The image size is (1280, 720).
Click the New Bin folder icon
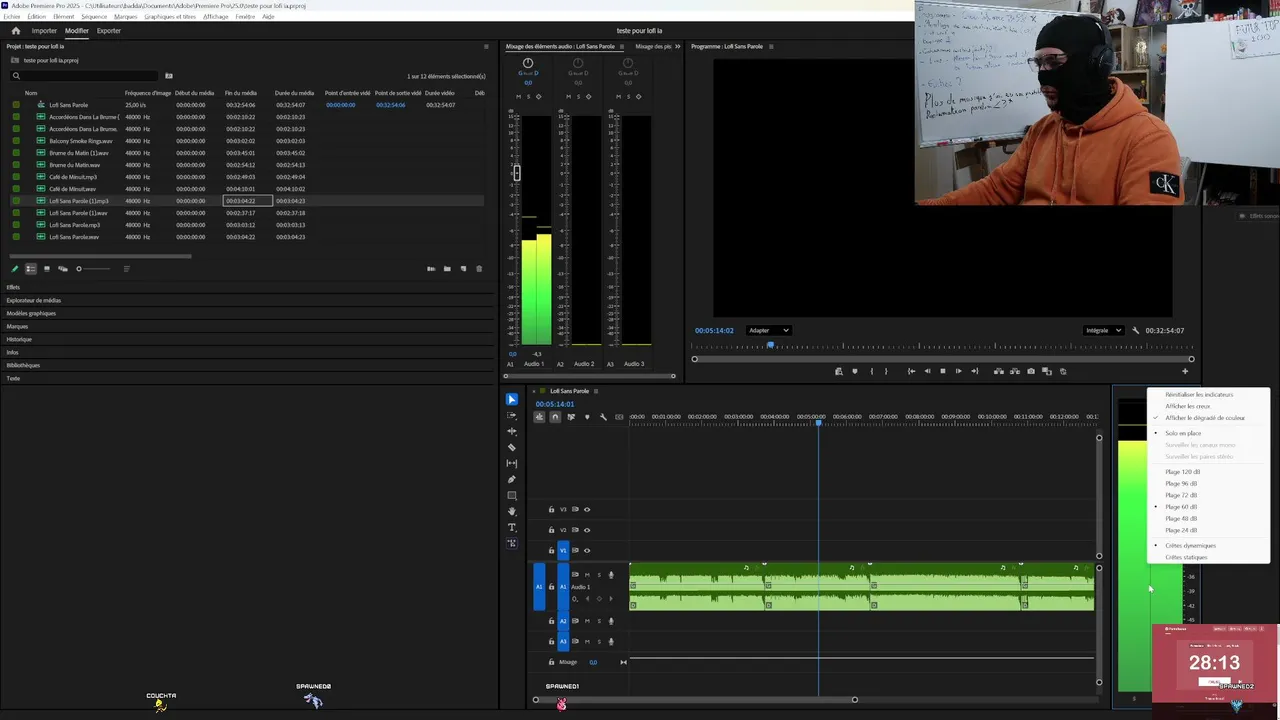click(447, 269)
